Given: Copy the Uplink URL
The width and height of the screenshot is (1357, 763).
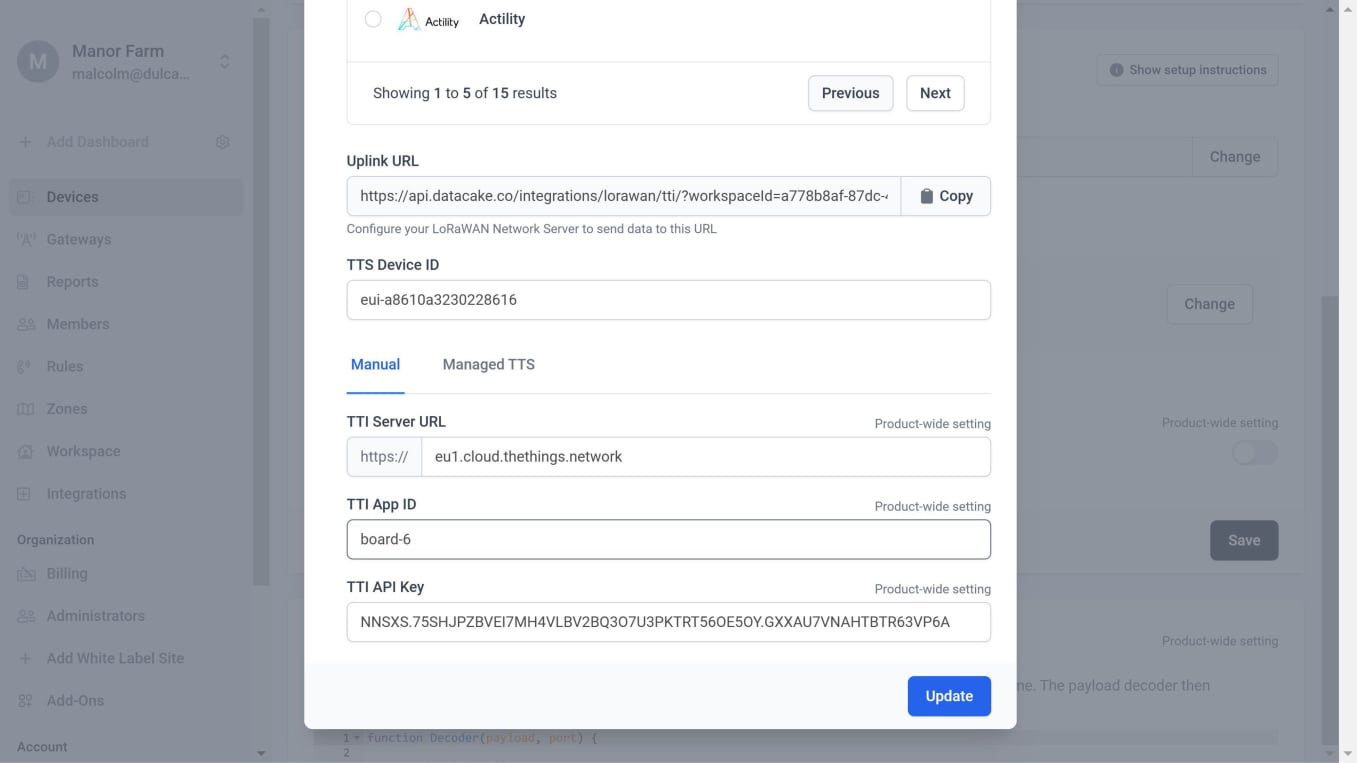Looking at the screenshot, I should pos(945,195).
